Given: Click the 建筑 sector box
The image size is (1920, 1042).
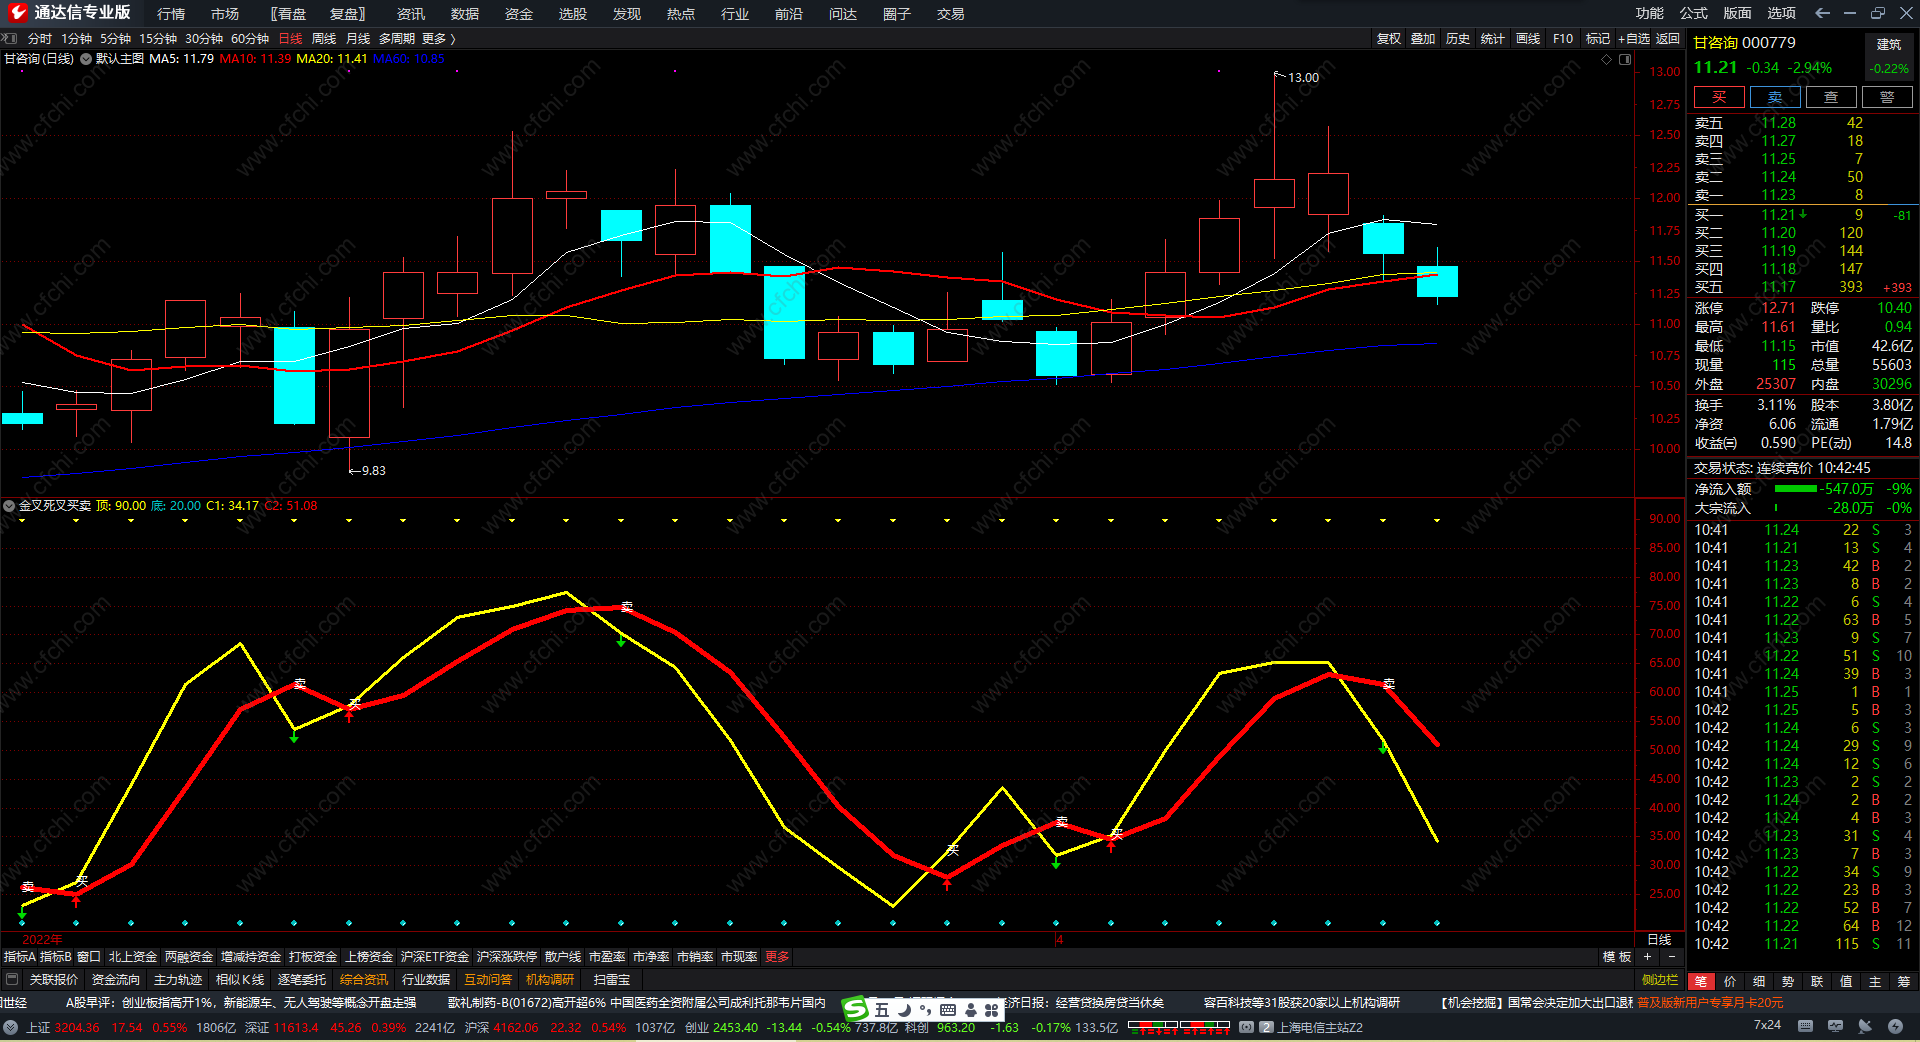Looking at the screenshot, I should [x=1889, y=56].
